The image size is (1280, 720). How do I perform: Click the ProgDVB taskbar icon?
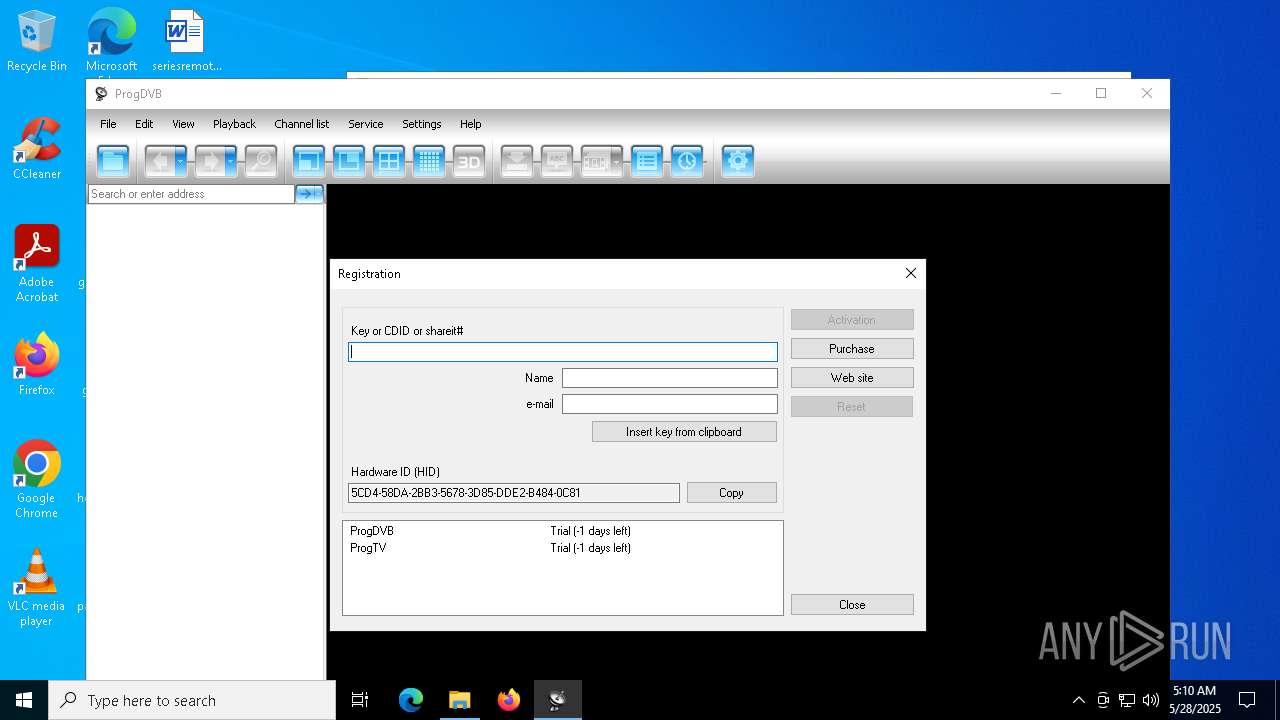pos(558,700)
